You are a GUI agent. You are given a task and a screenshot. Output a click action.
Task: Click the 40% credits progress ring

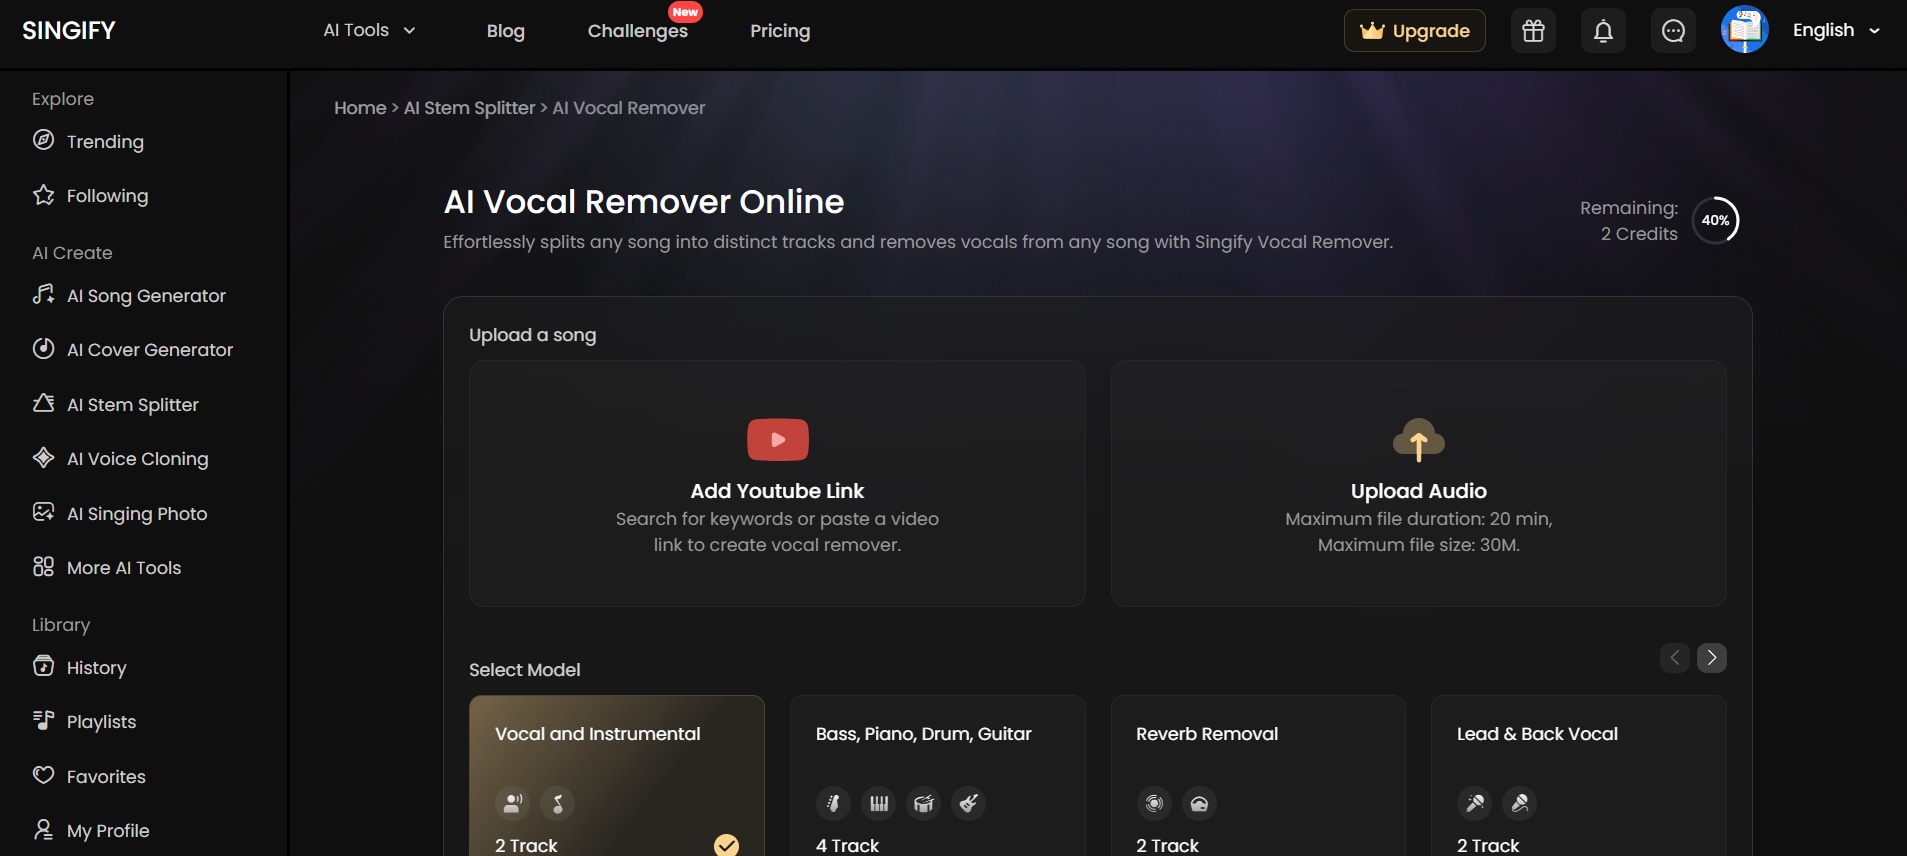point(1715,220)
